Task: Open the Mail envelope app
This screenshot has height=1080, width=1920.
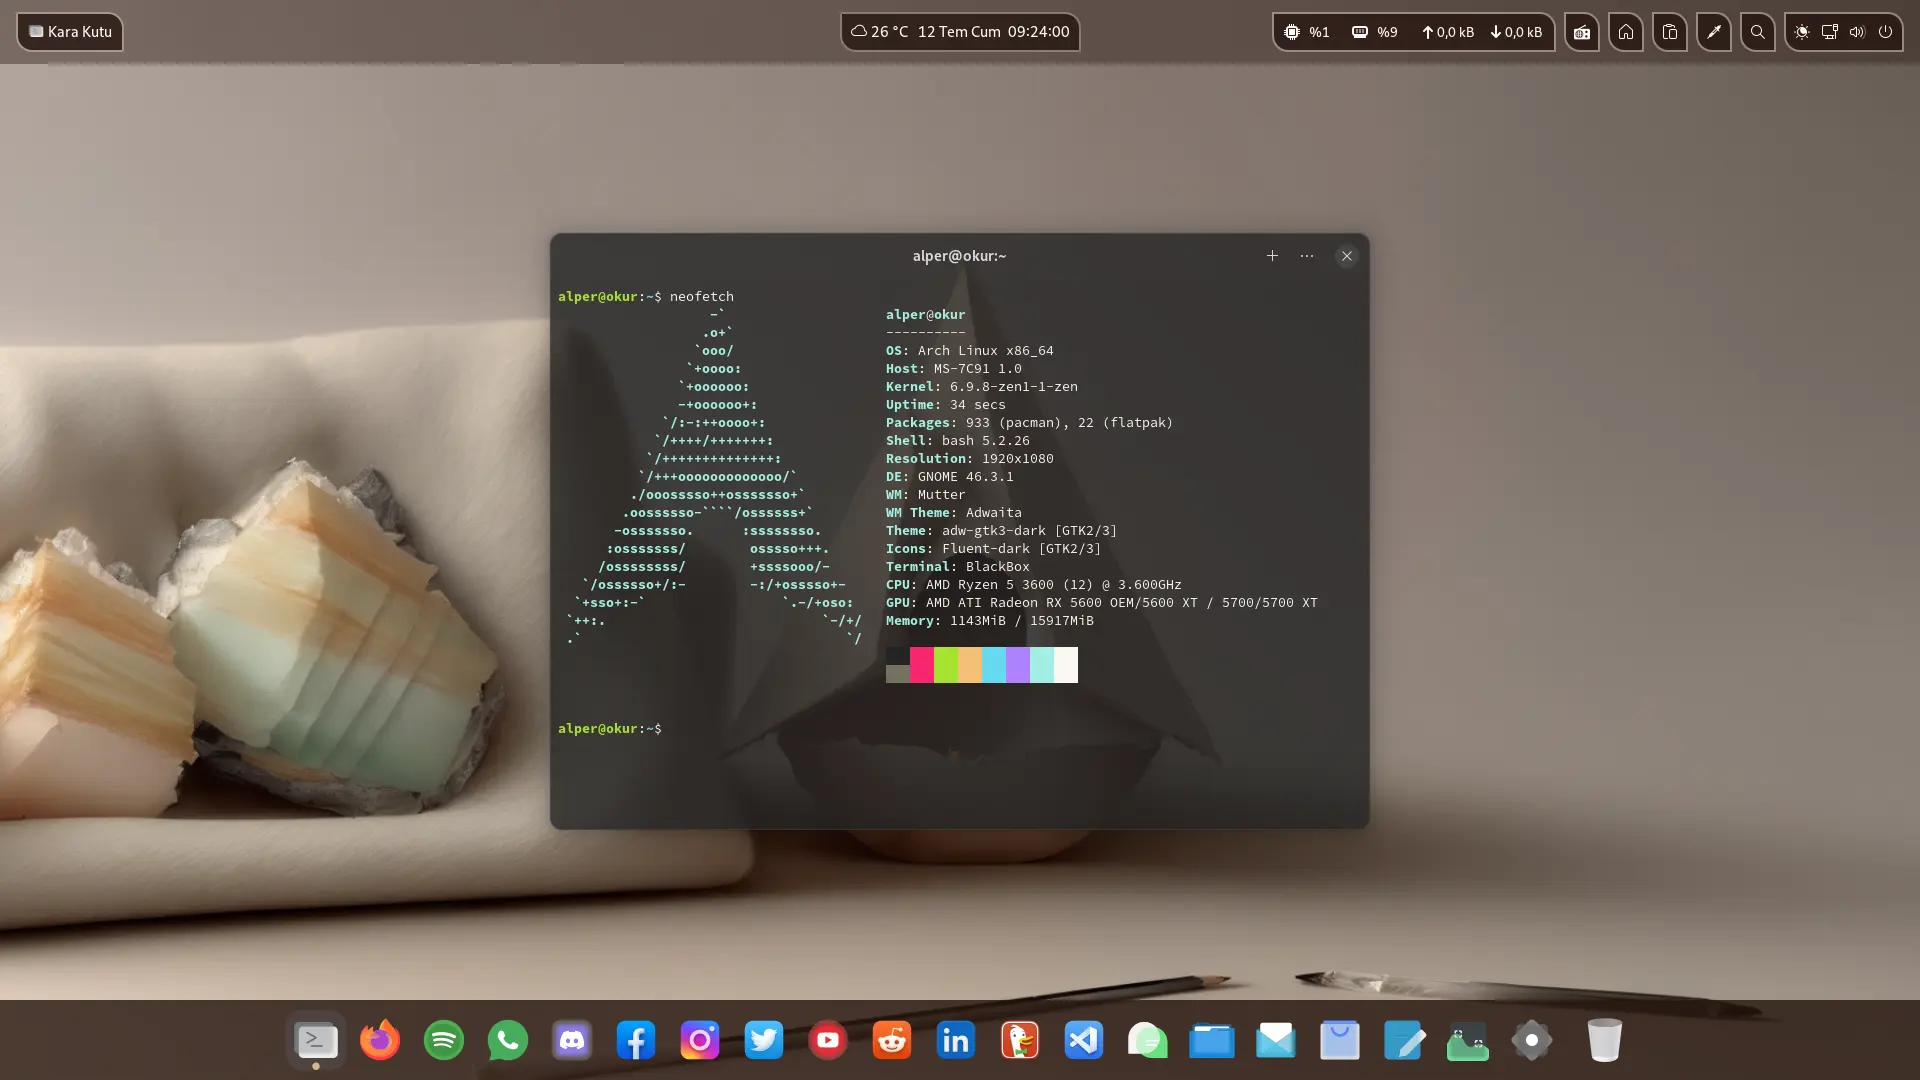Action: click(x=1276, y=1040)
